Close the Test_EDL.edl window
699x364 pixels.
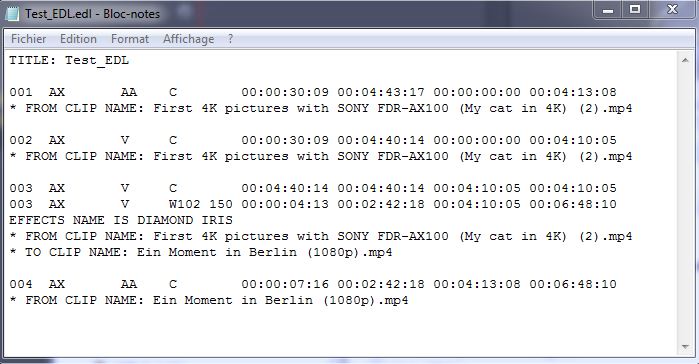[x=672, y=10]
